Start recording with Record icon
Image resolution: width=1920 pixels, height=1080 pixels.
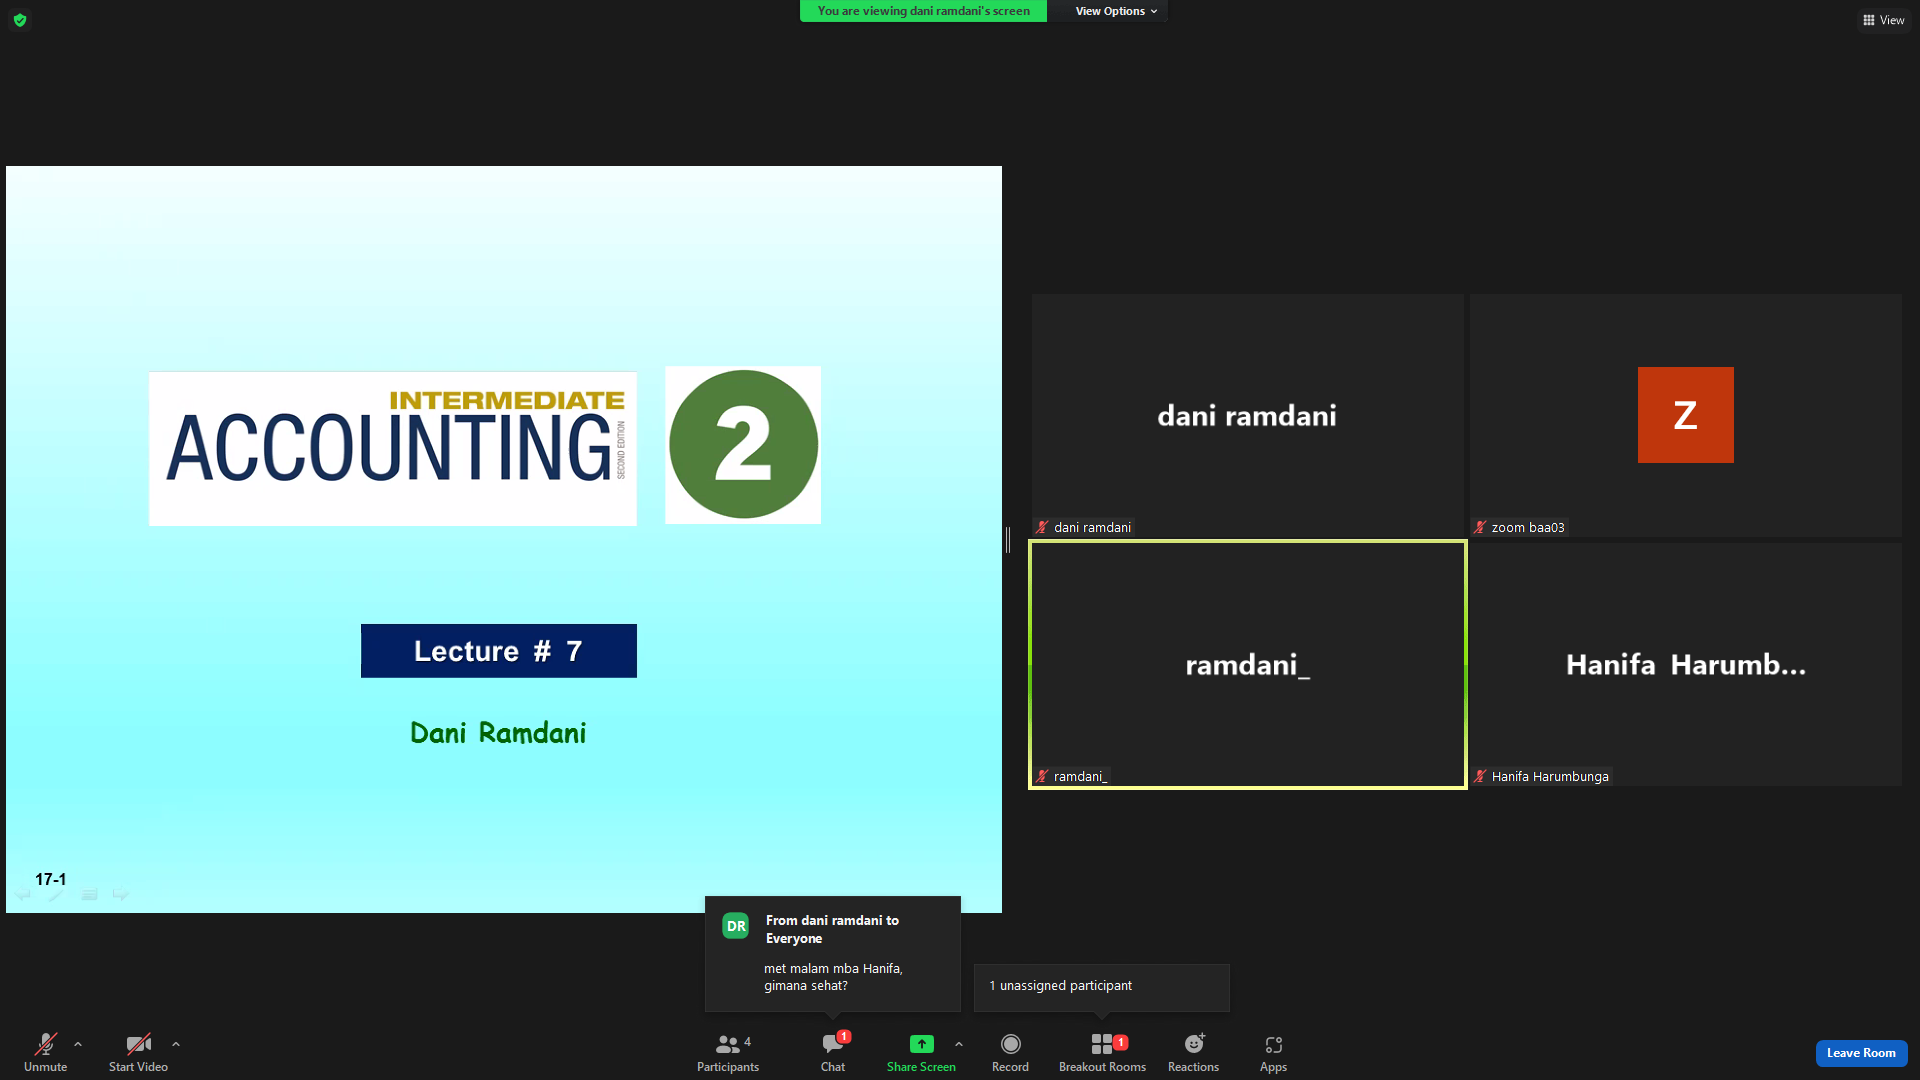[1011, 1044]
